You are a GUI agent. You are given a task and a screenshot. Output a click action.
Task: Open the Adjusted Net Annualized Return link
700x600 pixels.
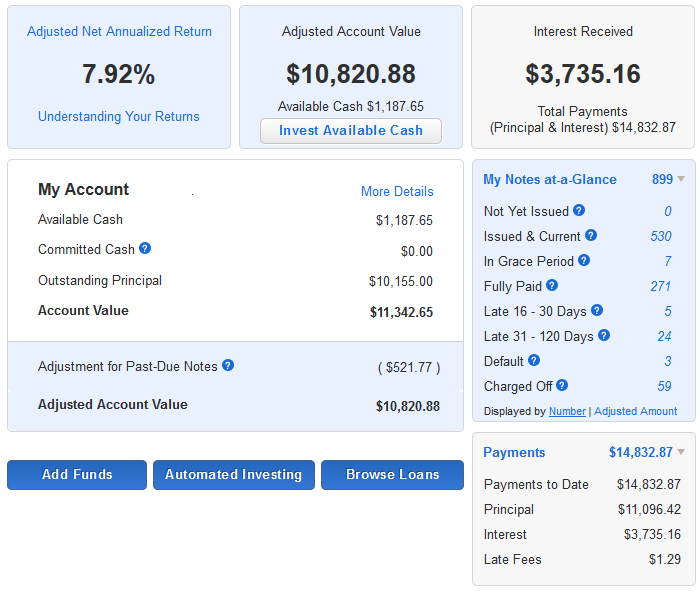pos(119,32)
